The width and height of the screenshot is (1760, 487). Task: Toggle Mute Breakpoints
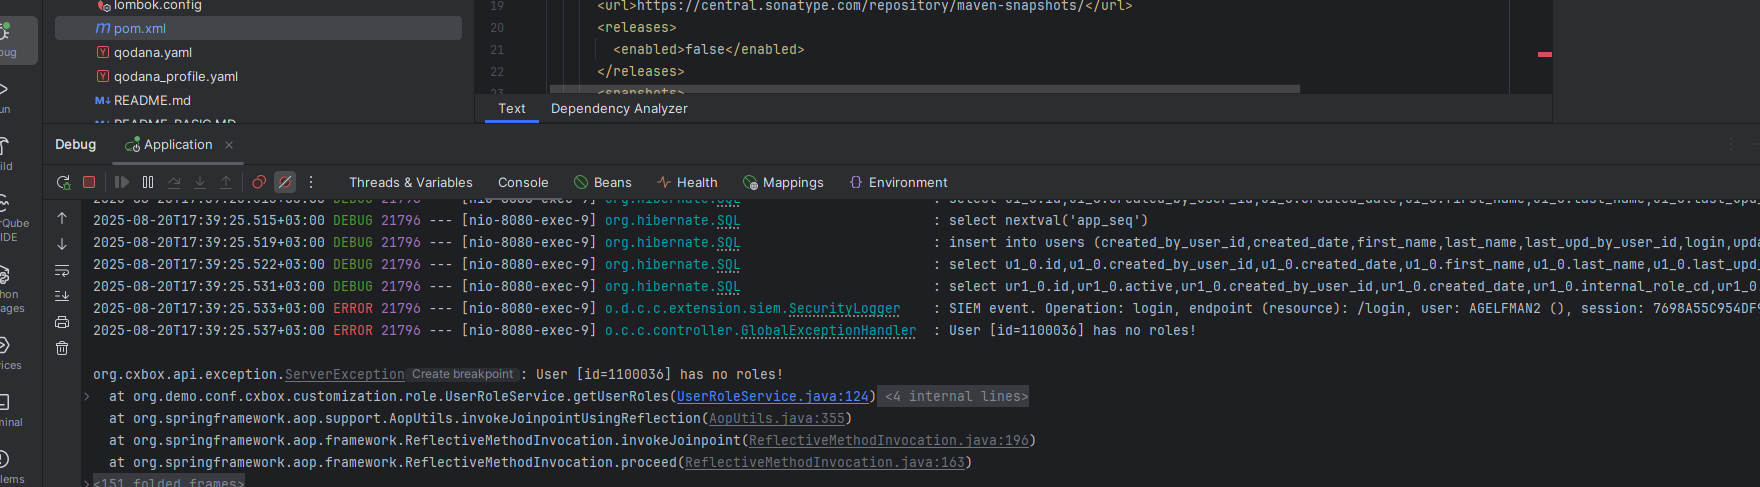(285, 182)
